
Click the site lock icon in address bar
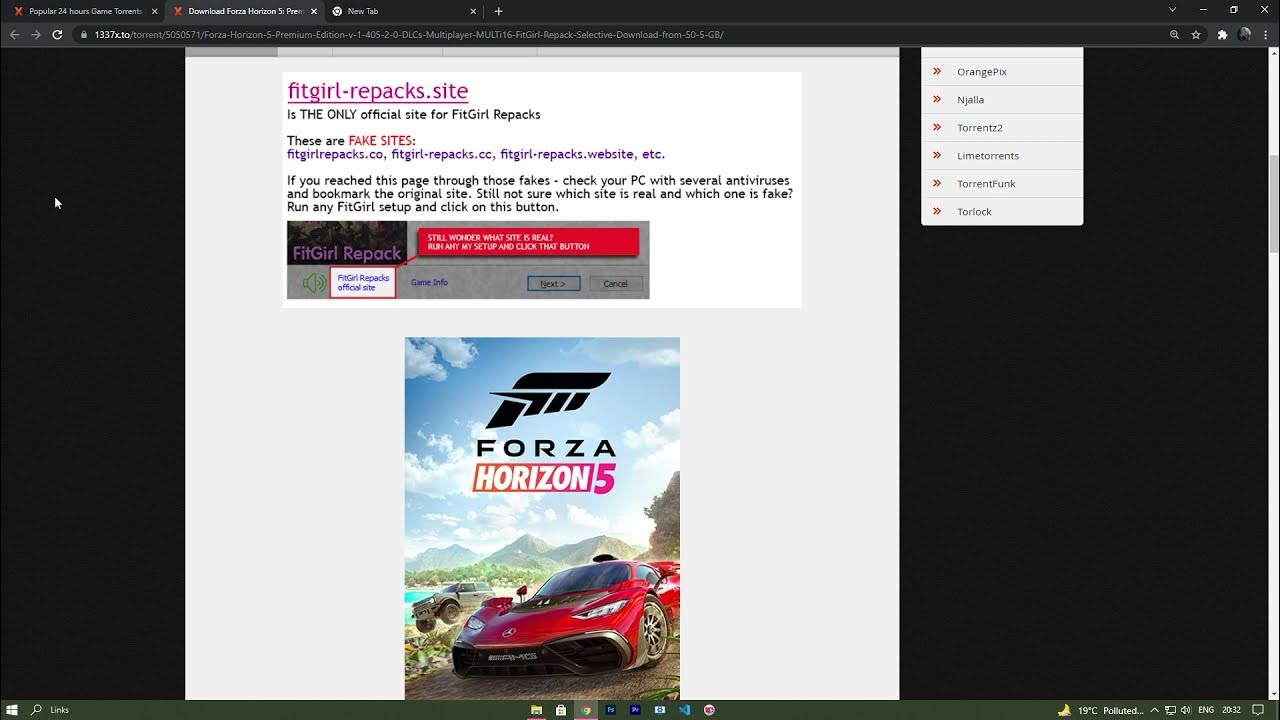(85, 34)
